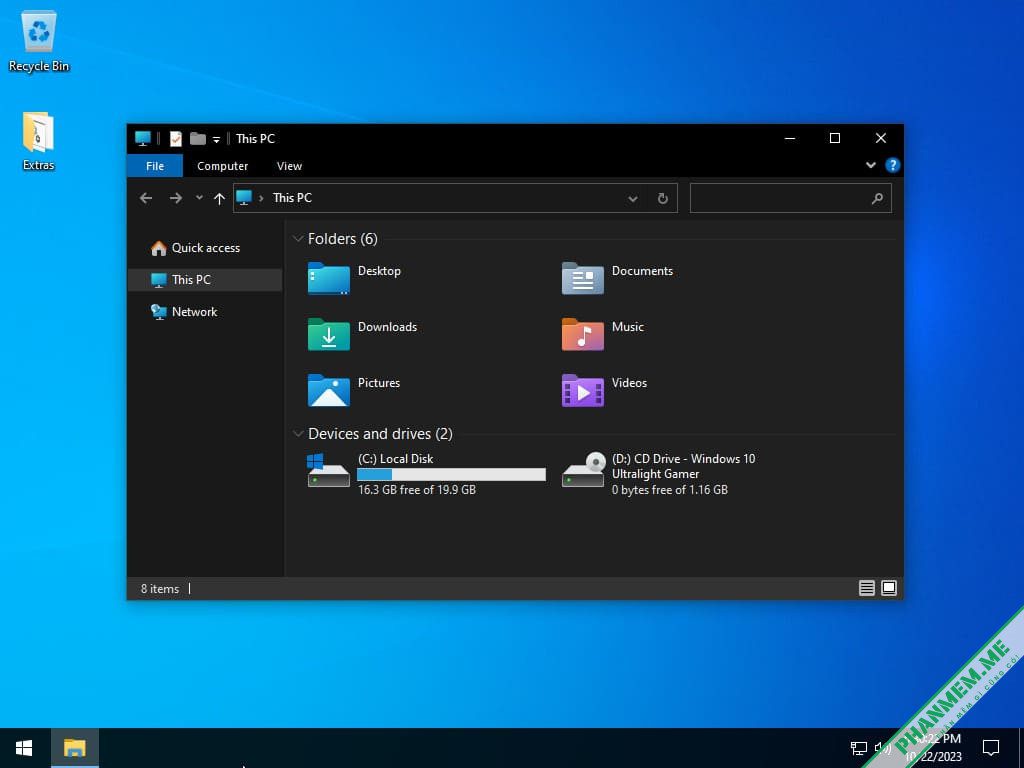Viewport: 1024px width, 768px height.
Task: Select the (C:) Local Disk drive icon
Action: tap(328, 470)
